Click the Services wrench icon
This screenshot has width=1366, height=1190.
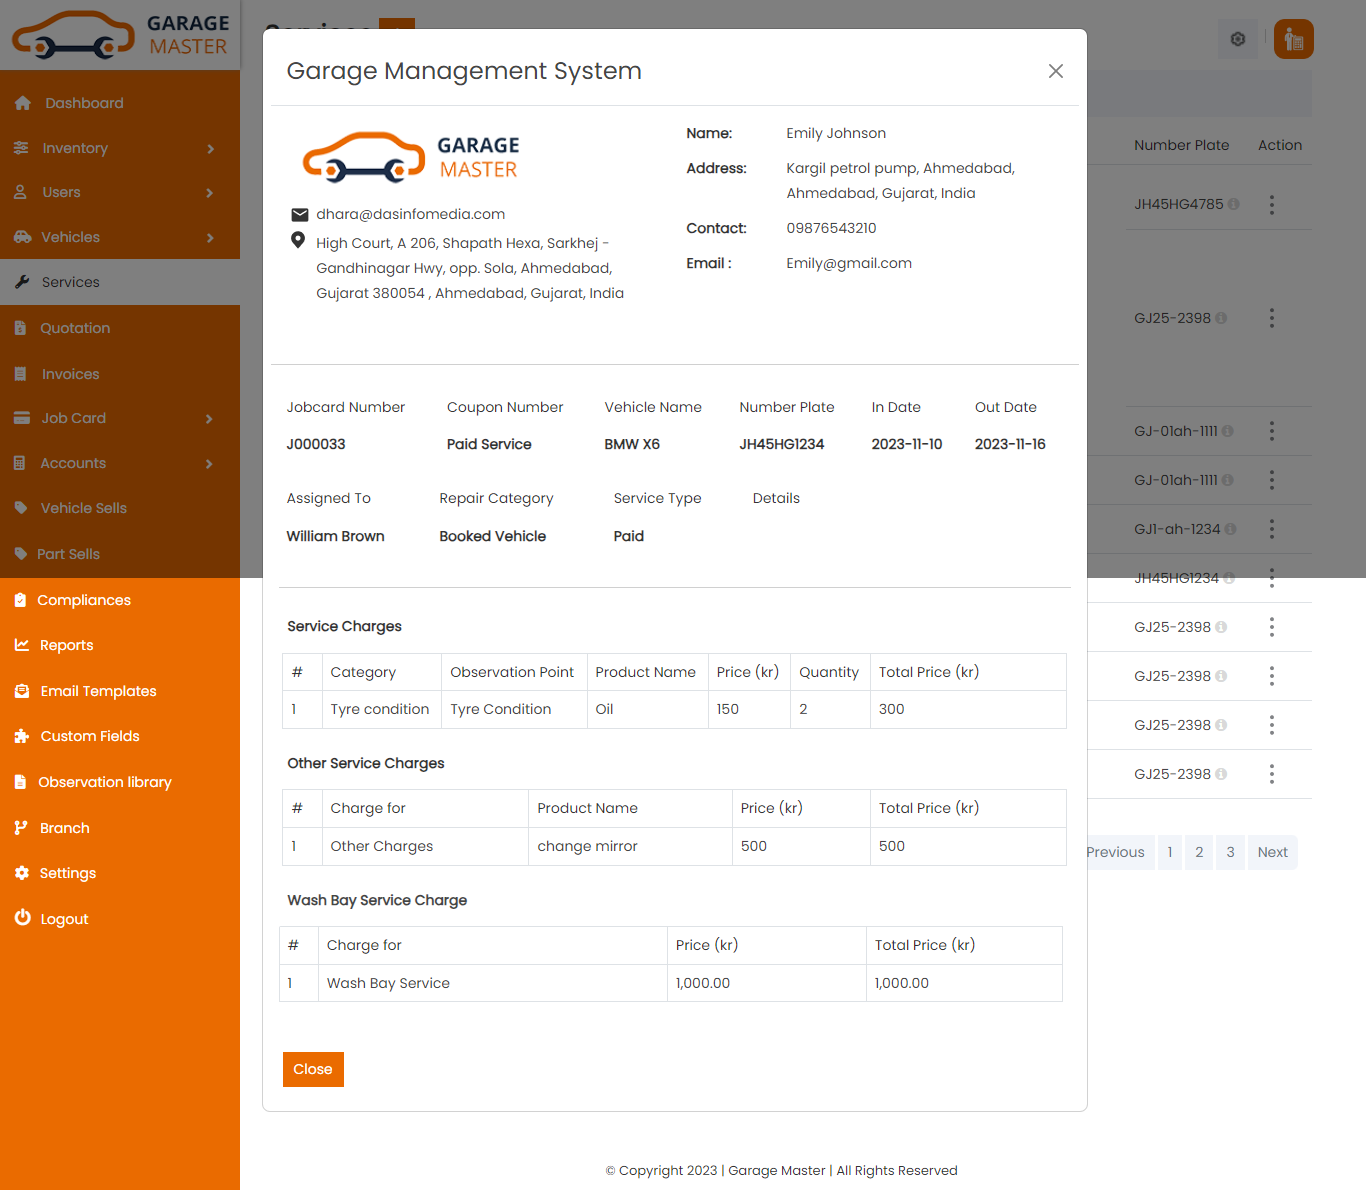click(22, 282)
